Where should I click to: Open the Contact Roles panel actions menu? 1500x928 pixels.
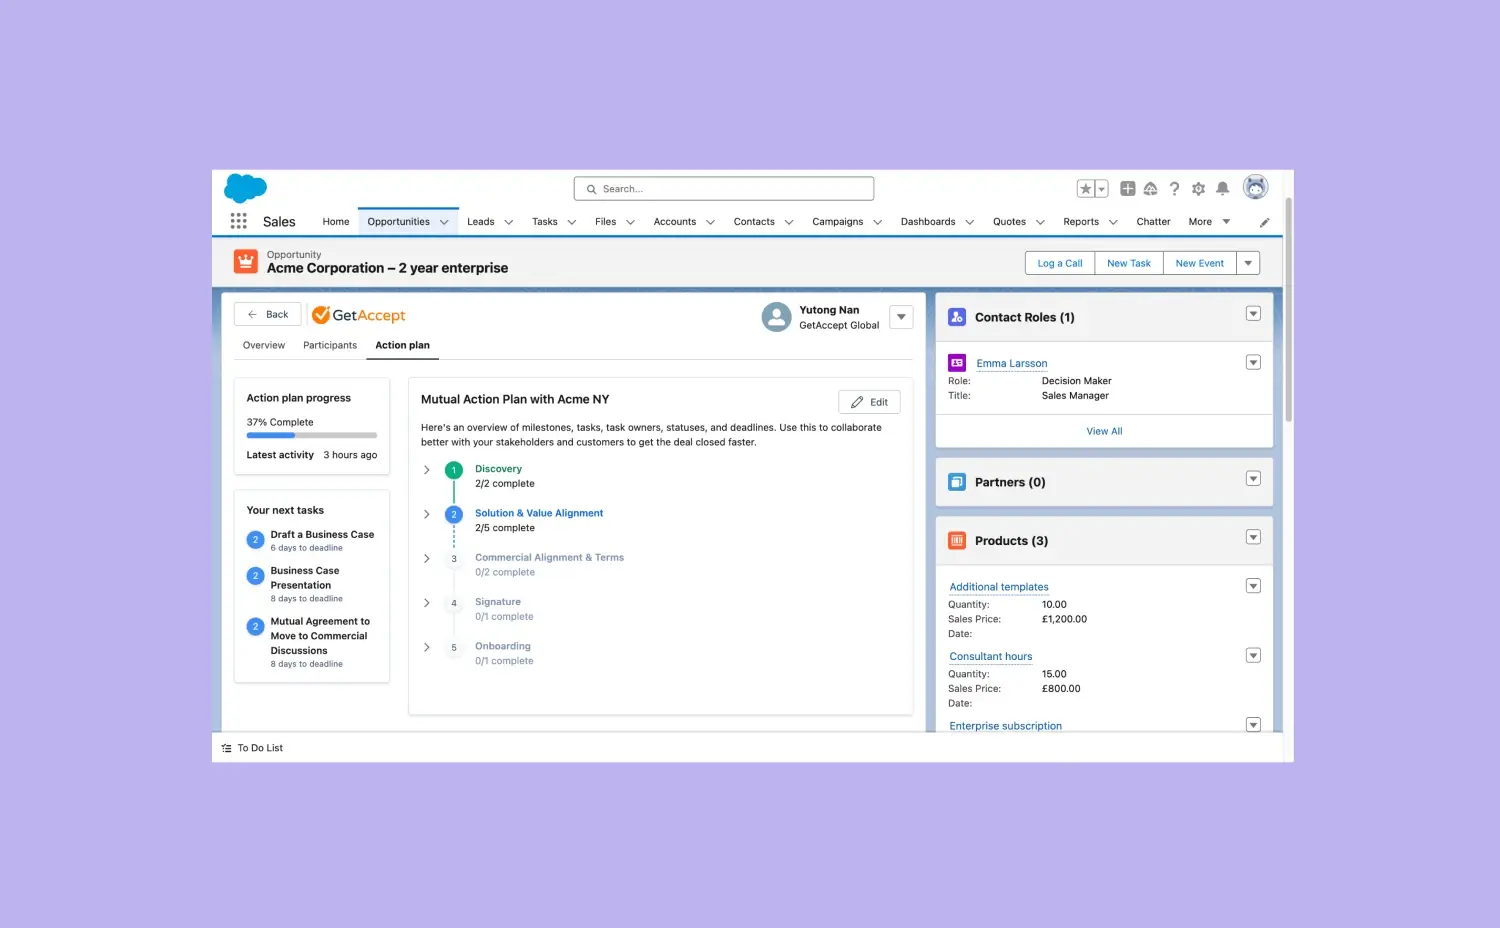point(1253,313)
